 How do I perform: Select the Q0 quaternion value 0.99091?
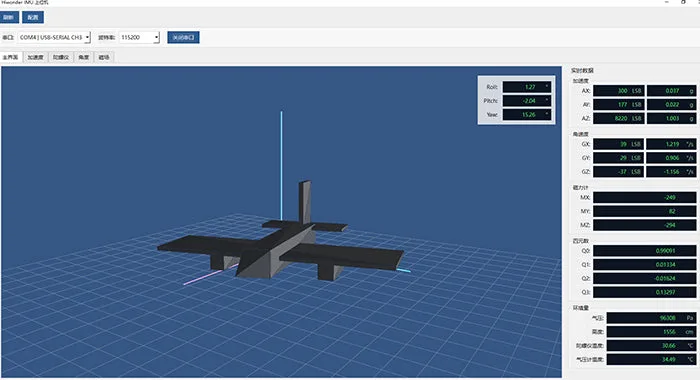click(645, 251)
